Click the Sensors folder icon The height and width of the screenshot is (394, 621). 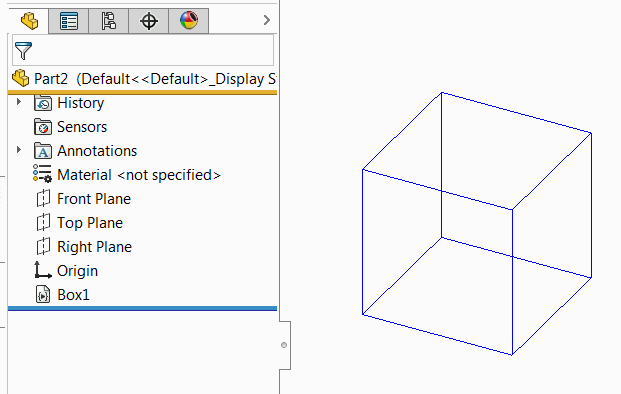coord(43,127)
